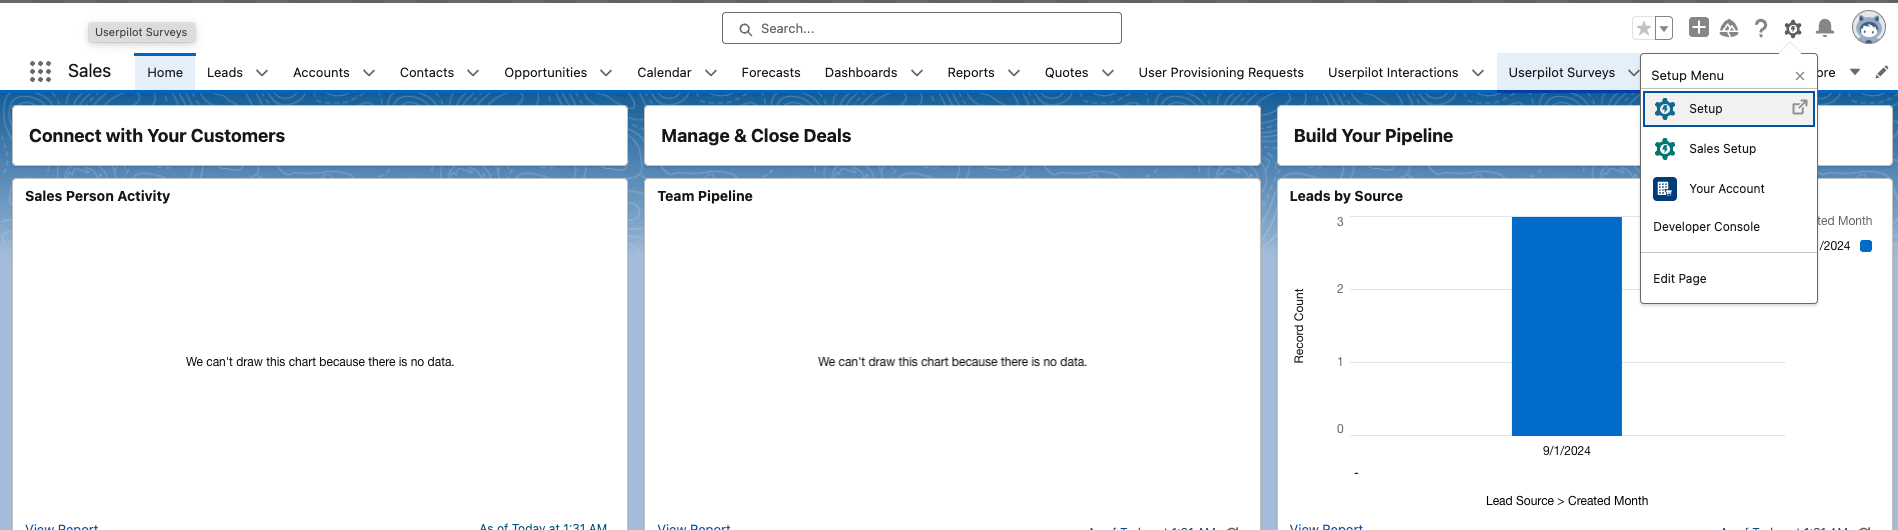
Task: Expand the Reports tab chevron
Action: click(x=1014, y=73)
